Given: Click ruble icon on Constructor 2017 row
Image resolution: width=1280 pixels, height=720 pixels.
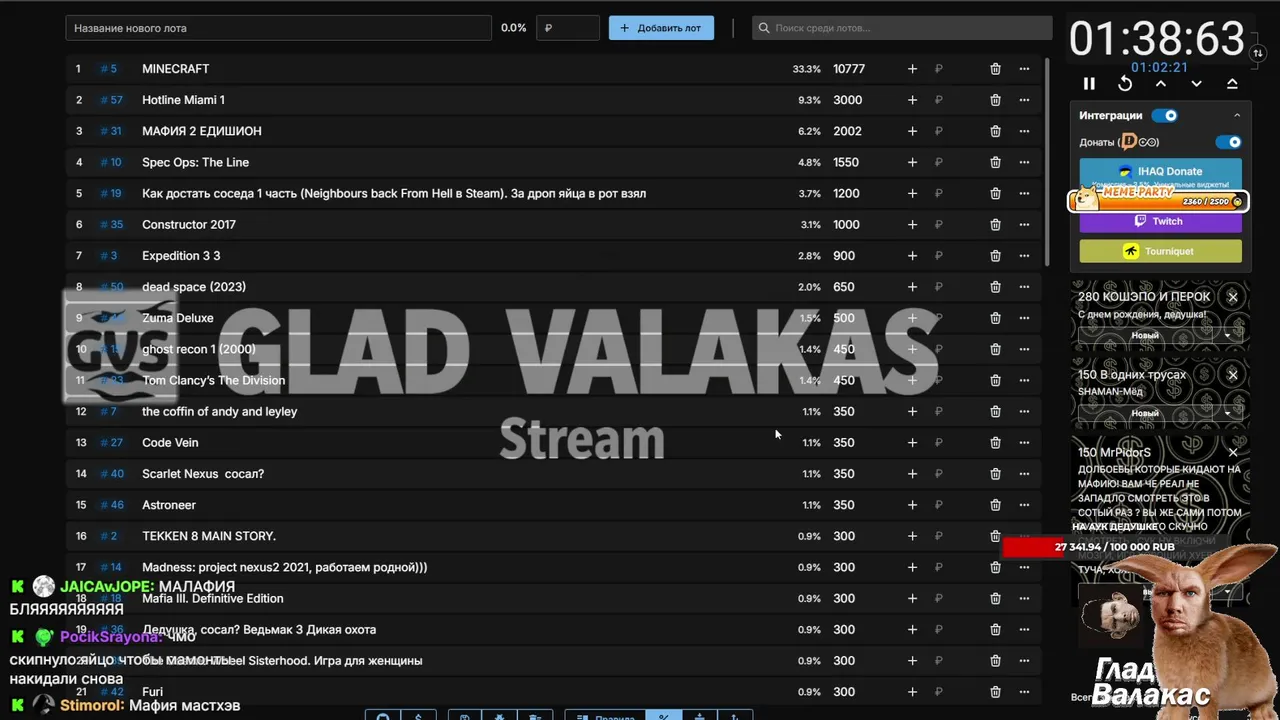Looking at the screenshot, I should pyautogui.click(x=939, y=224).
